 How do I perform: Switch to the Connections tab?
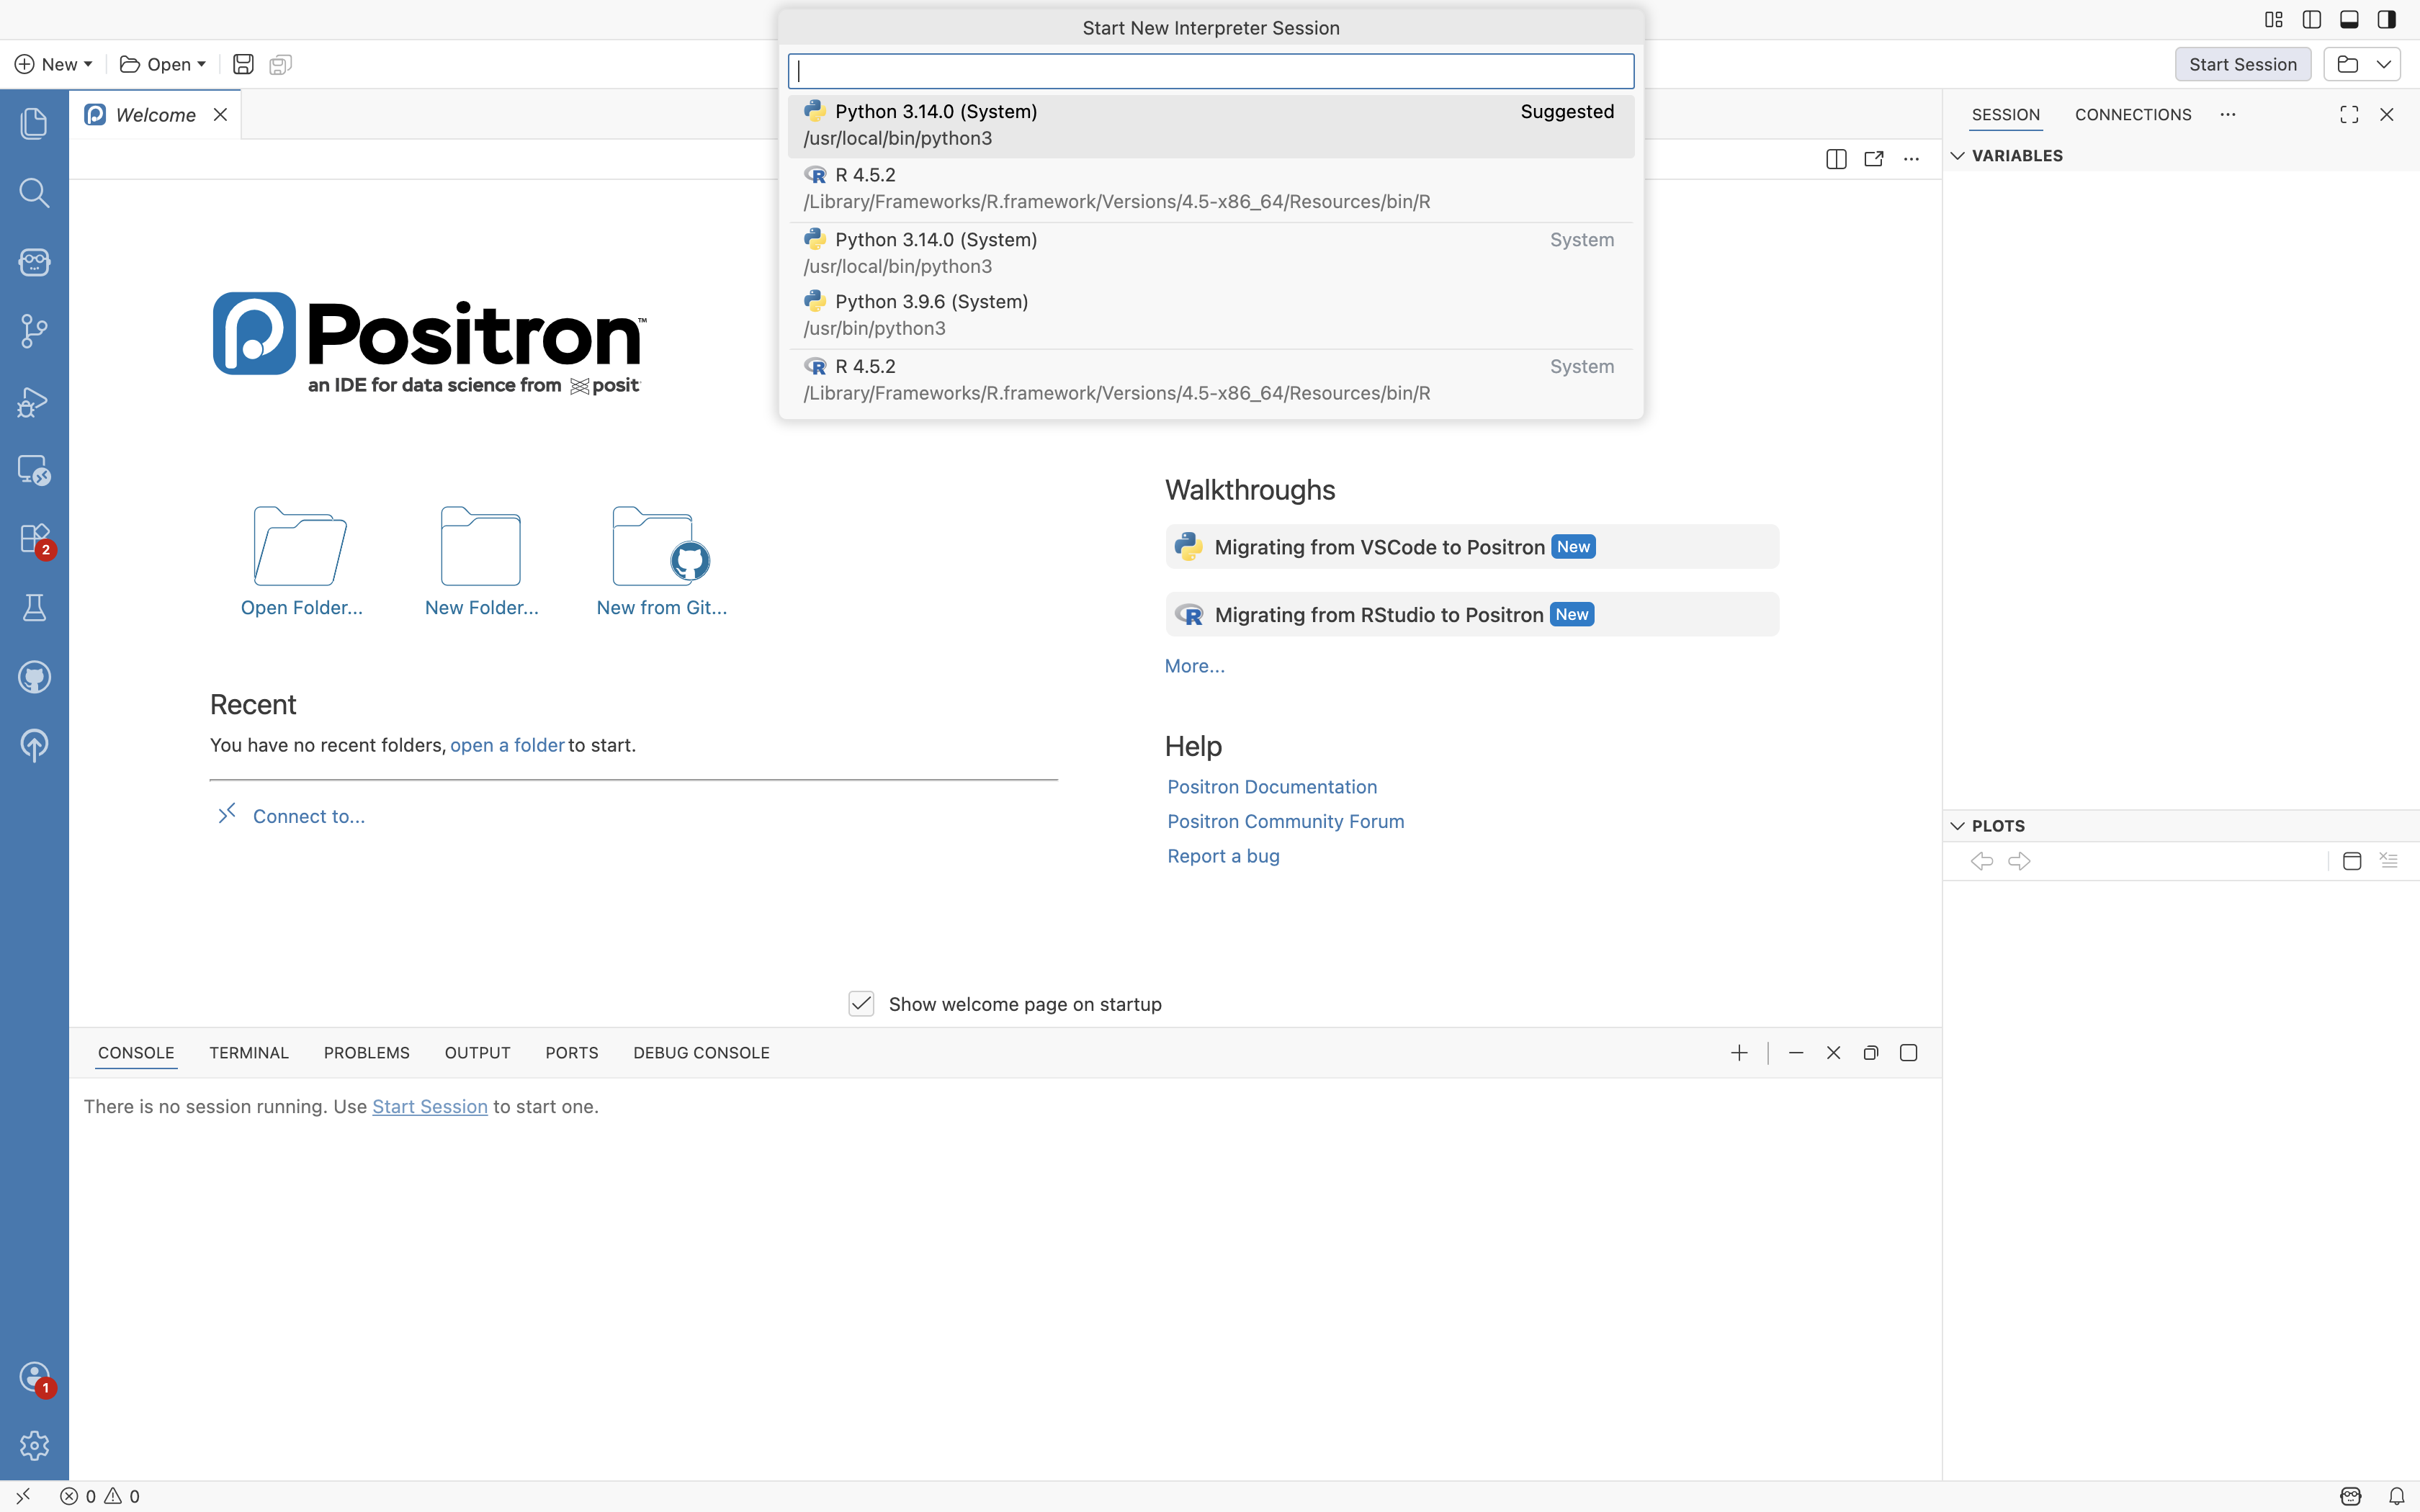(x=2132, y=115)
